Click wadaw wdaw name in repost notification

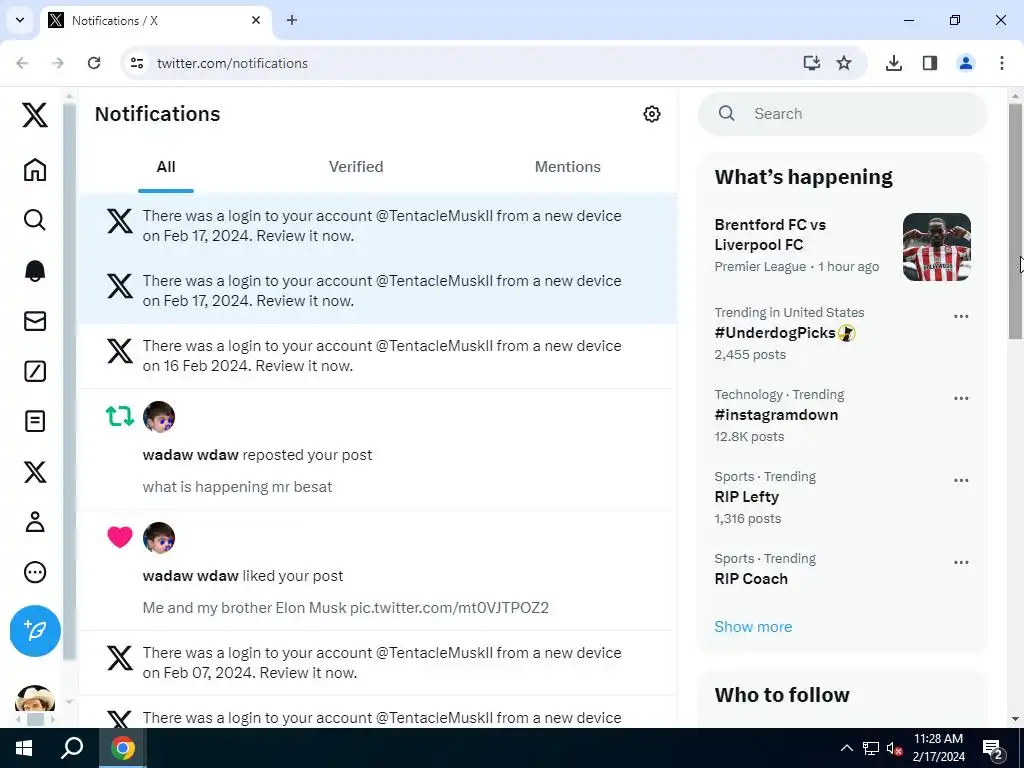[191, 455]
